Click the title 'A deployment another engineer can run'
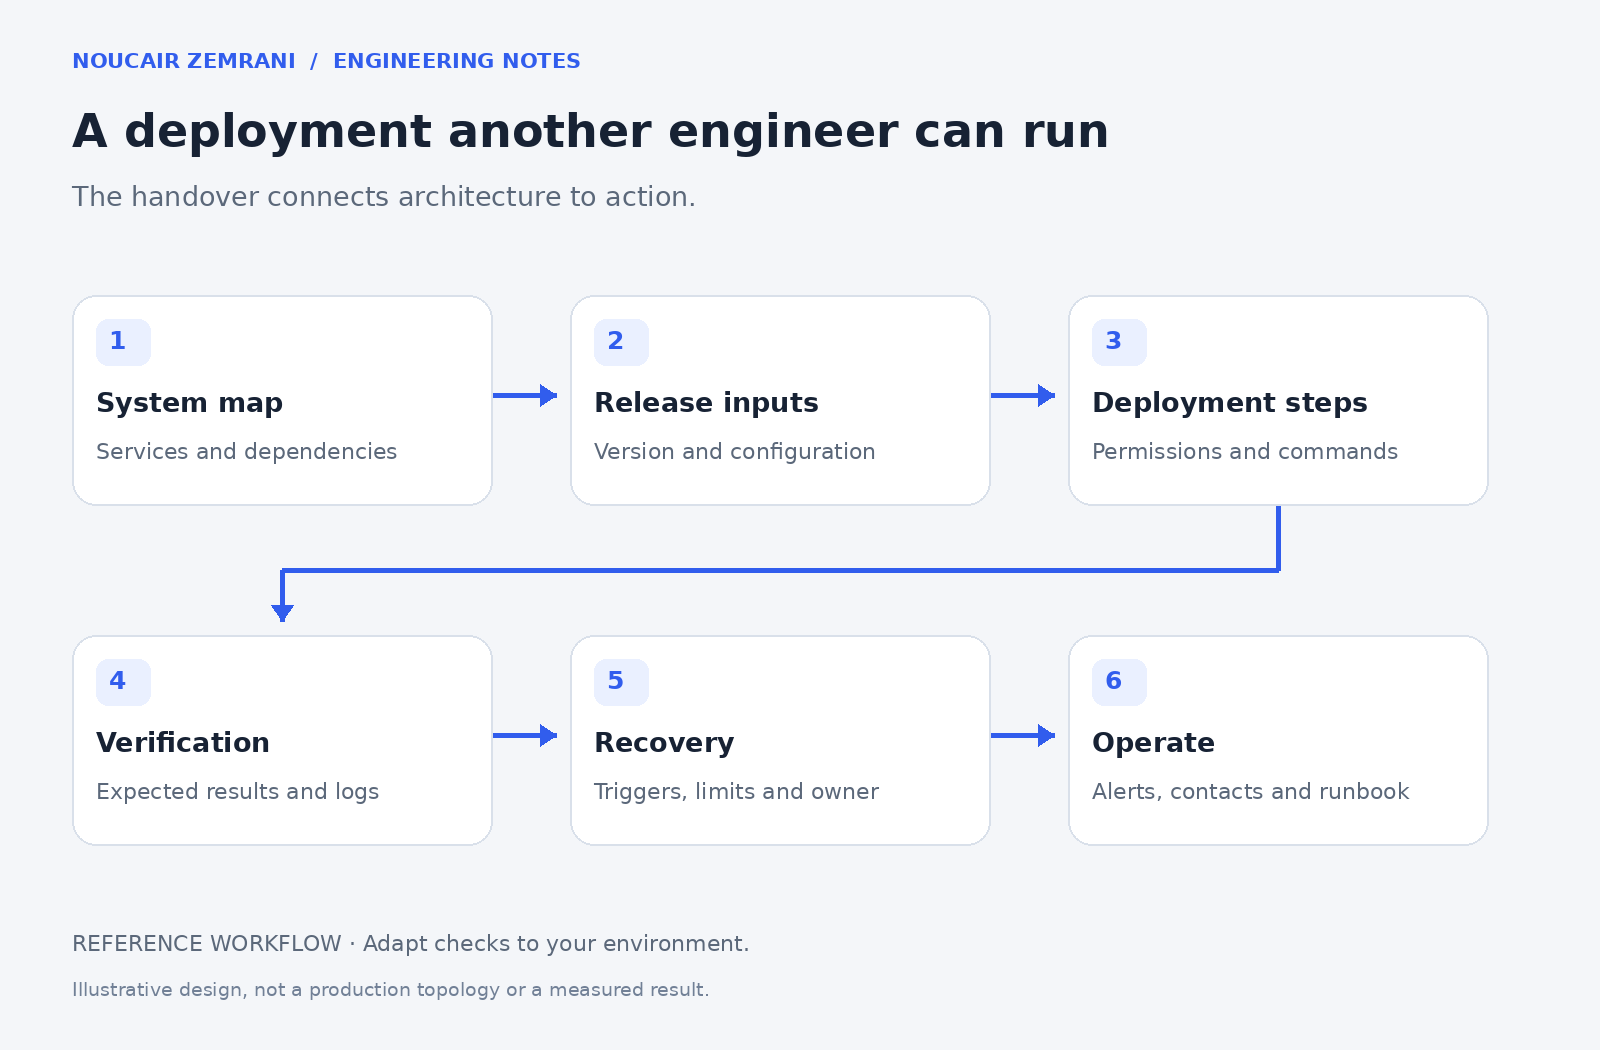Image resolution: width=1600 pixels, height=1050 pixels. pyautogui.click(x=590, y=132)
